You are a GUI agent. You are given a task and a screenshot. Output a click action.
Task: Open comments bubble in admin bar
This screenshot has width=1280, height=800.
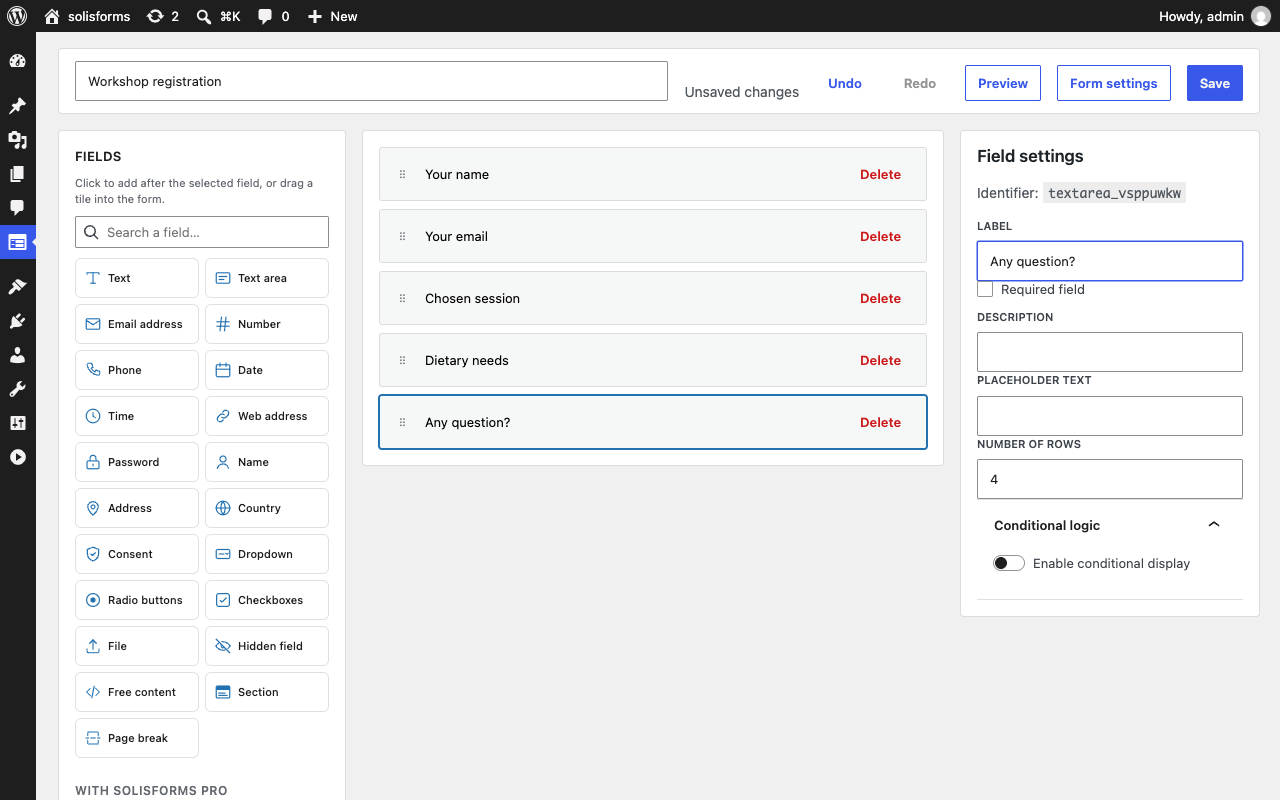(x=273, y=16)
